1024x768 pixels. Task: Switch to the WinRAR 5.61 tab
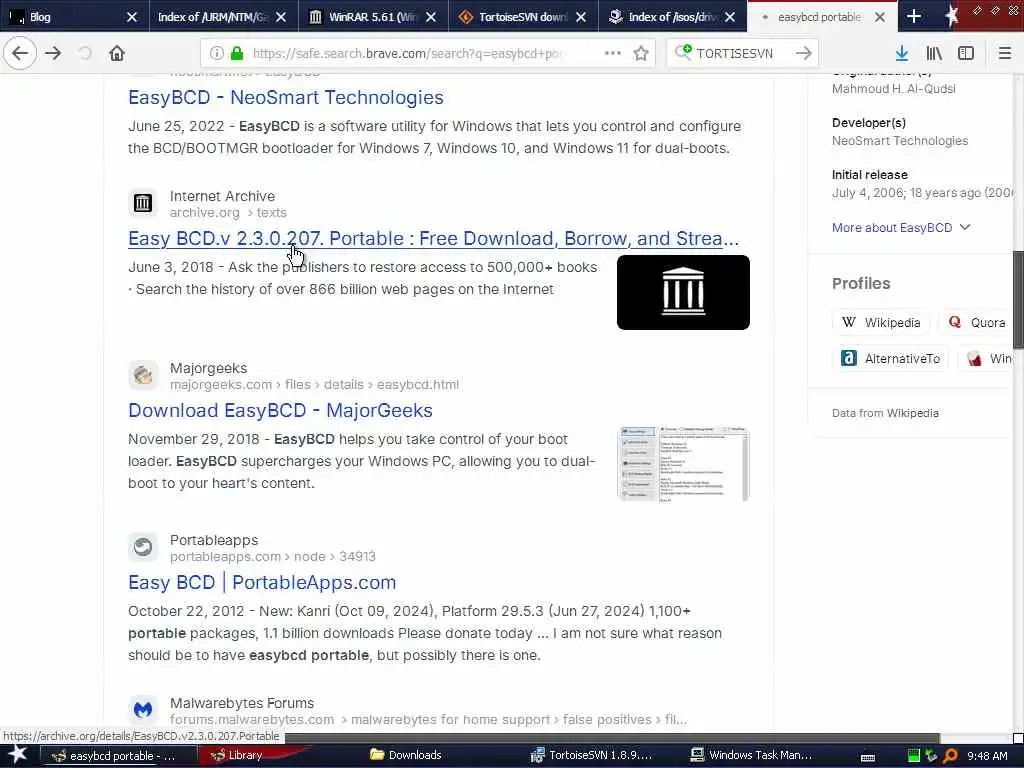[x=374, y=17]
